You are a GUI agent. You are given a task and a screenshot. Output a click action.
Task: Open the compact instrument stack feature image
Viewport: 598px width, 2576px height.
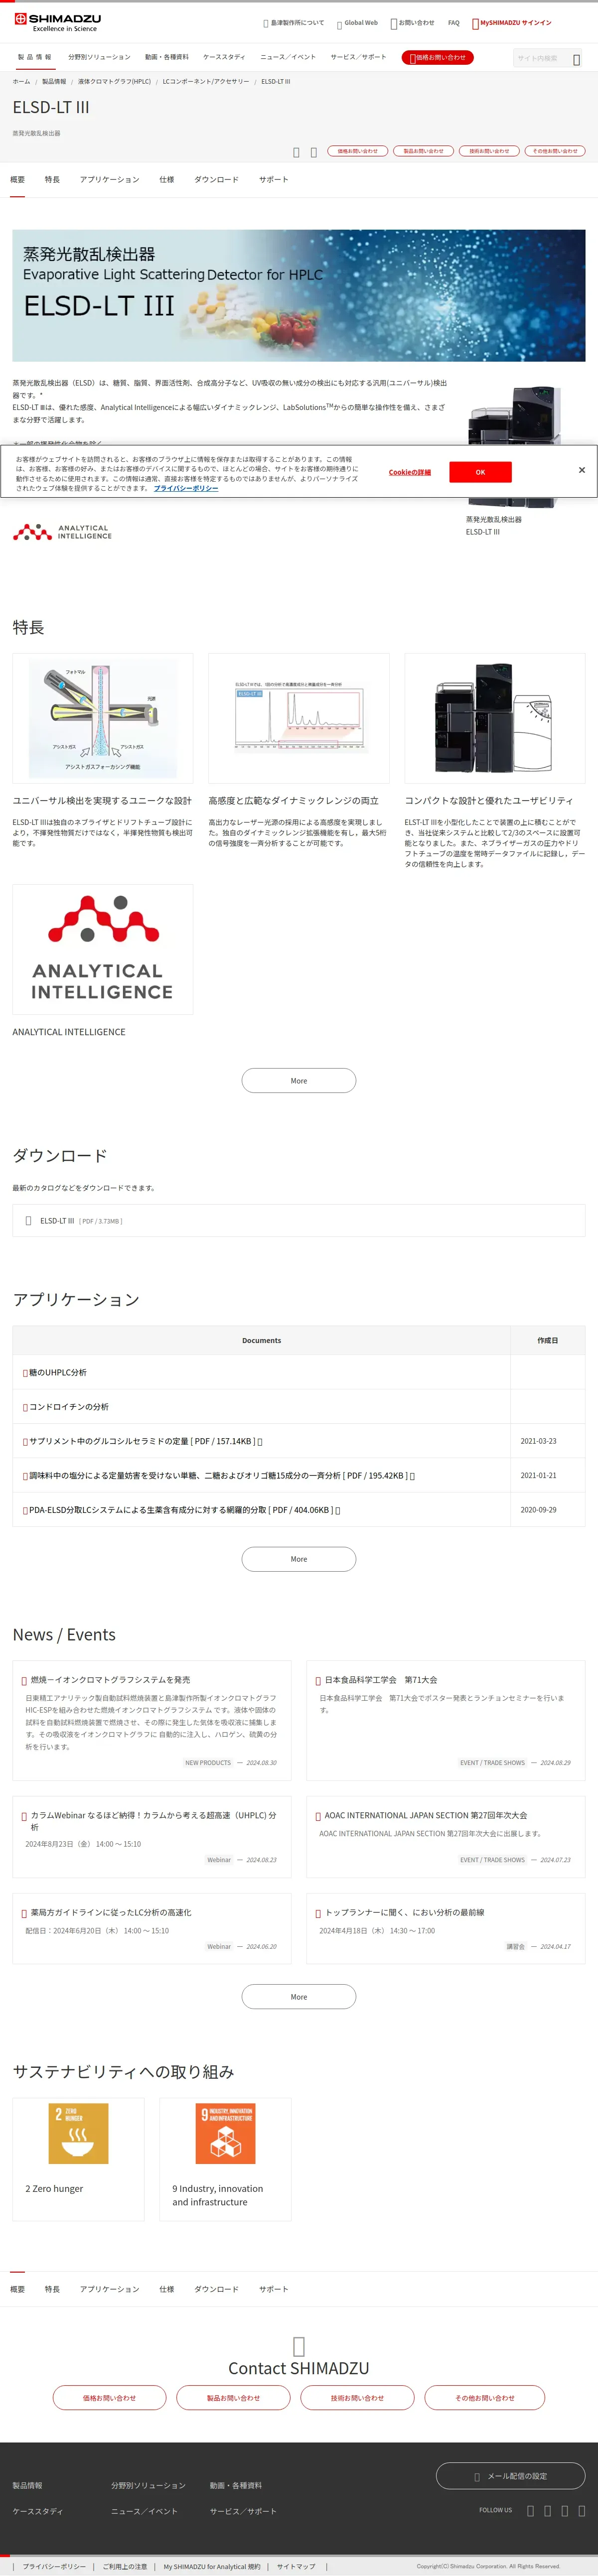tap(495, 718)
